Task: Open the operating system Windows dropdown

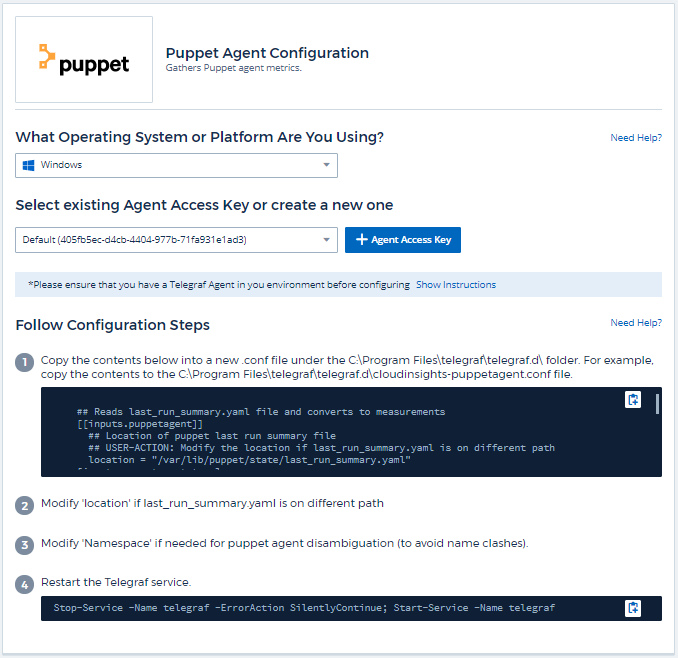Action: pyautogui.click(x=176, y=165)
